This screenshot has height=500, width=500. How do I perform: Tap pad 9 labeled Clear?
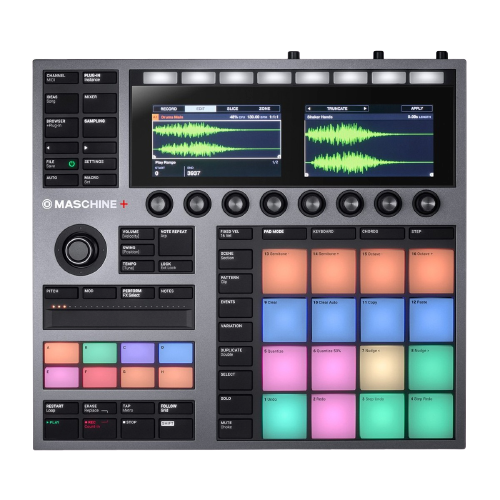(x=285, y=320)
